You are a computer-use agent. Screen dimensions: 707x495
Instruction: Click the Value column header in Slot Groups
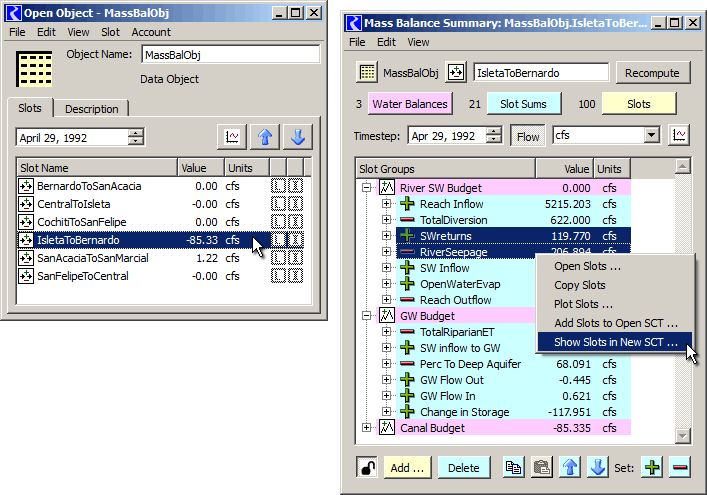point(565,169)
